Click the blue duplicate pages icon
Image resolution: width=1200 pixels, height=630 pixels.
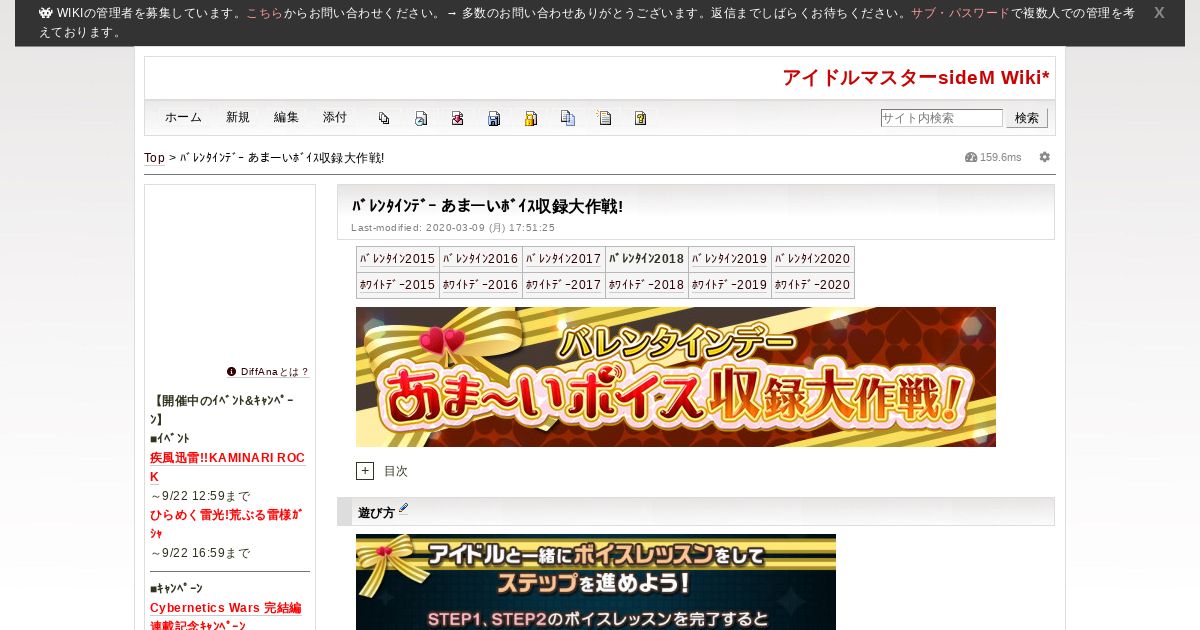[x=568, y=118]
